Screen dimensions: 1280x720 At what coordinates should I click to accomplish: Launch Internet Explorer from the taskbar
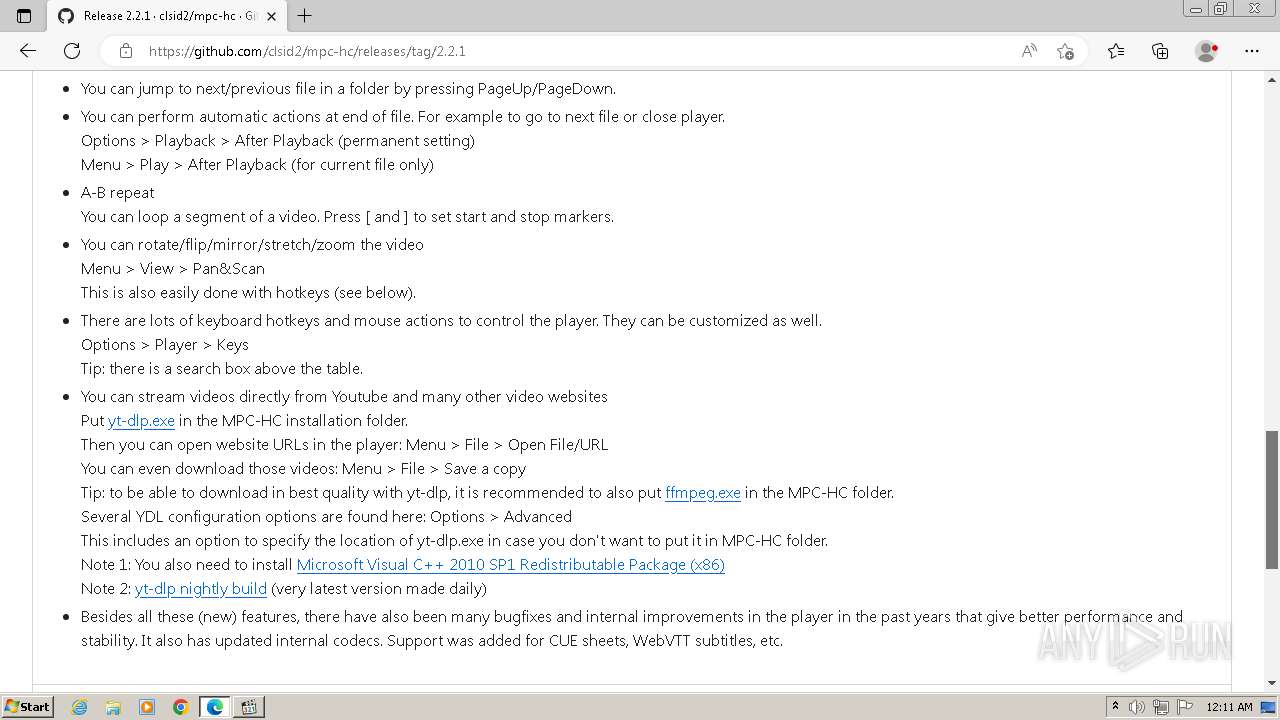click(79, 707)
